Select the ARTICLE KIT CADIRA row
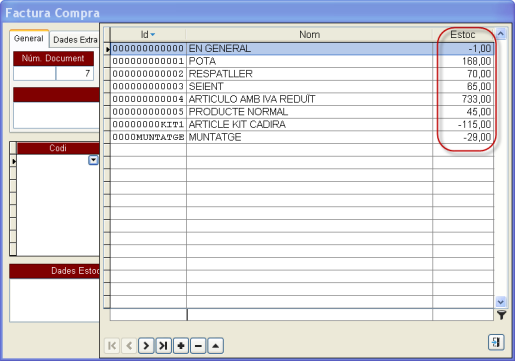Viewport: 515px width, 361px height. [302, 124]
